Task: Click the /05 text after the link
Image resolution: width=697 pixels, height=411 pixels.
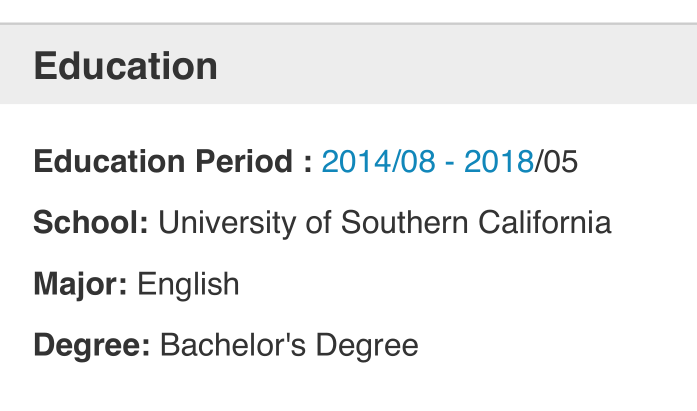Action: click(557, 161)
